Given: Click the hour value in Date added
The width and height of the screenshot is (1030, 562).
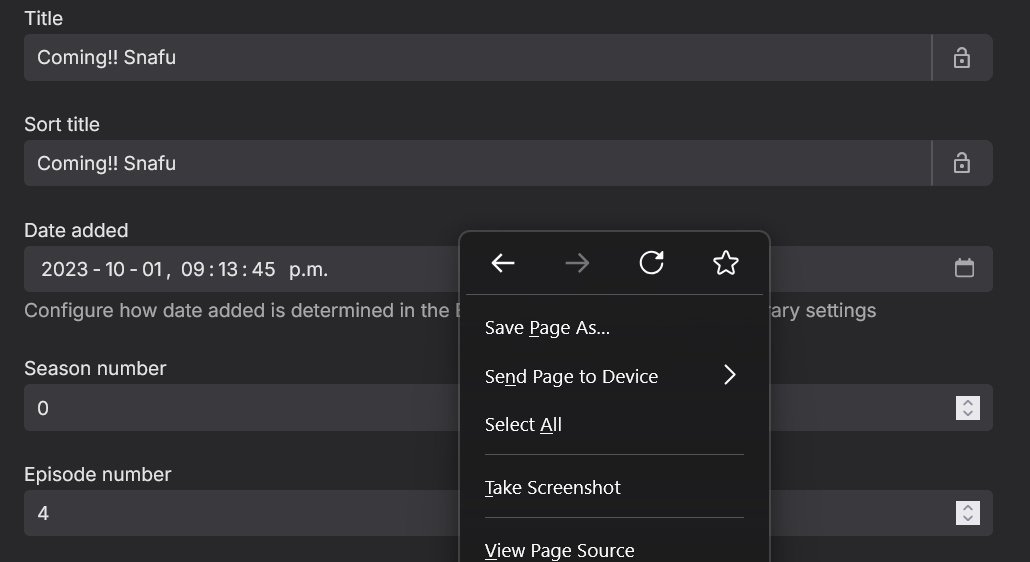Looking at the screenshot, I should click(x=193, y=269).
